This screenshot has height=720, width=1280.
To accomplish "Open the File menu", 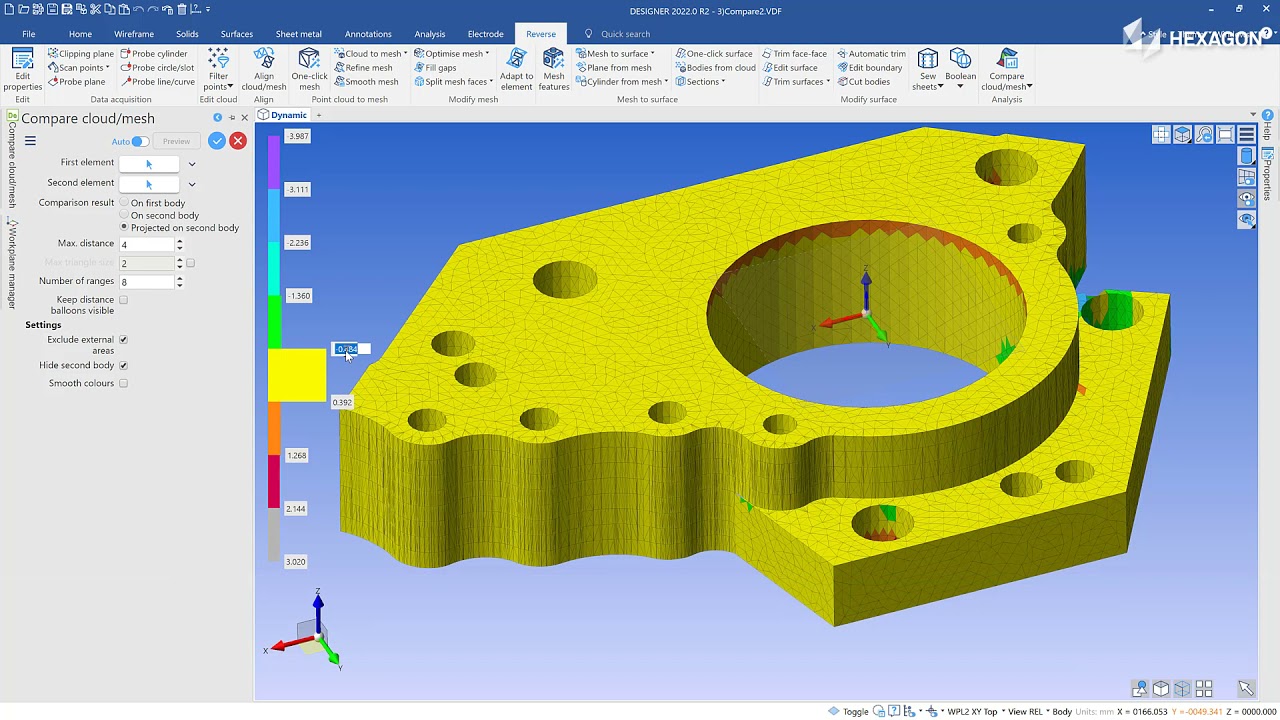I will [x=29, y=34].
